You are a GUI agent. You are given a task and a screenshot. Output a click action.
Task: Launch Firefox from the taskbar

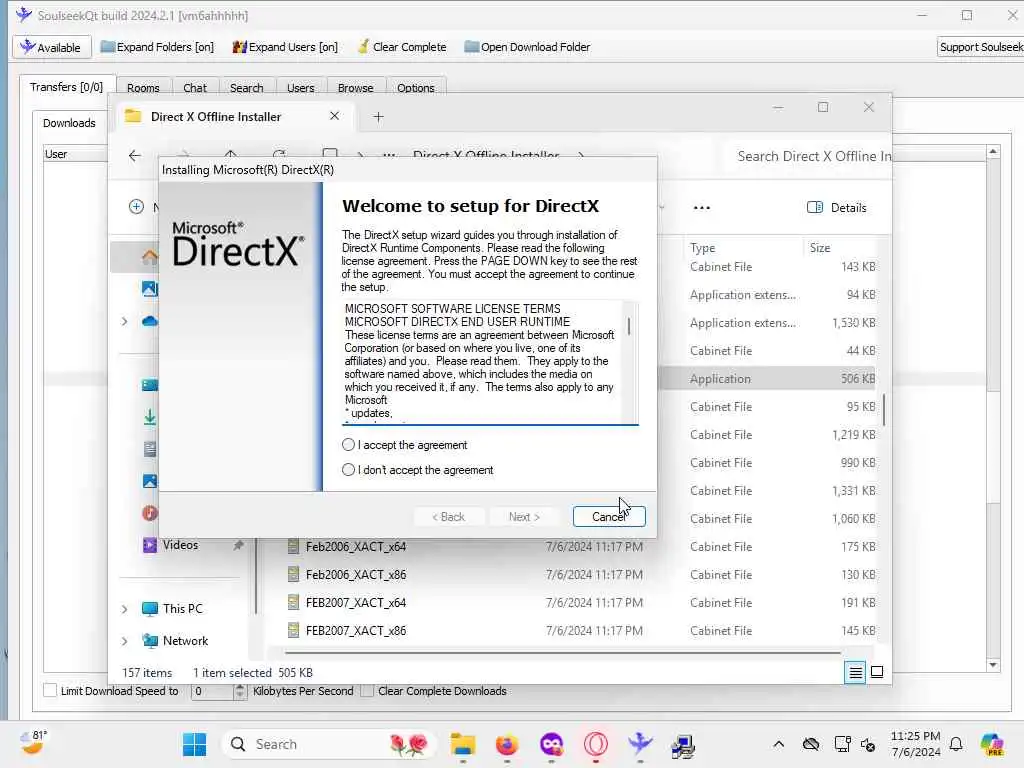(x=507, y=744)
